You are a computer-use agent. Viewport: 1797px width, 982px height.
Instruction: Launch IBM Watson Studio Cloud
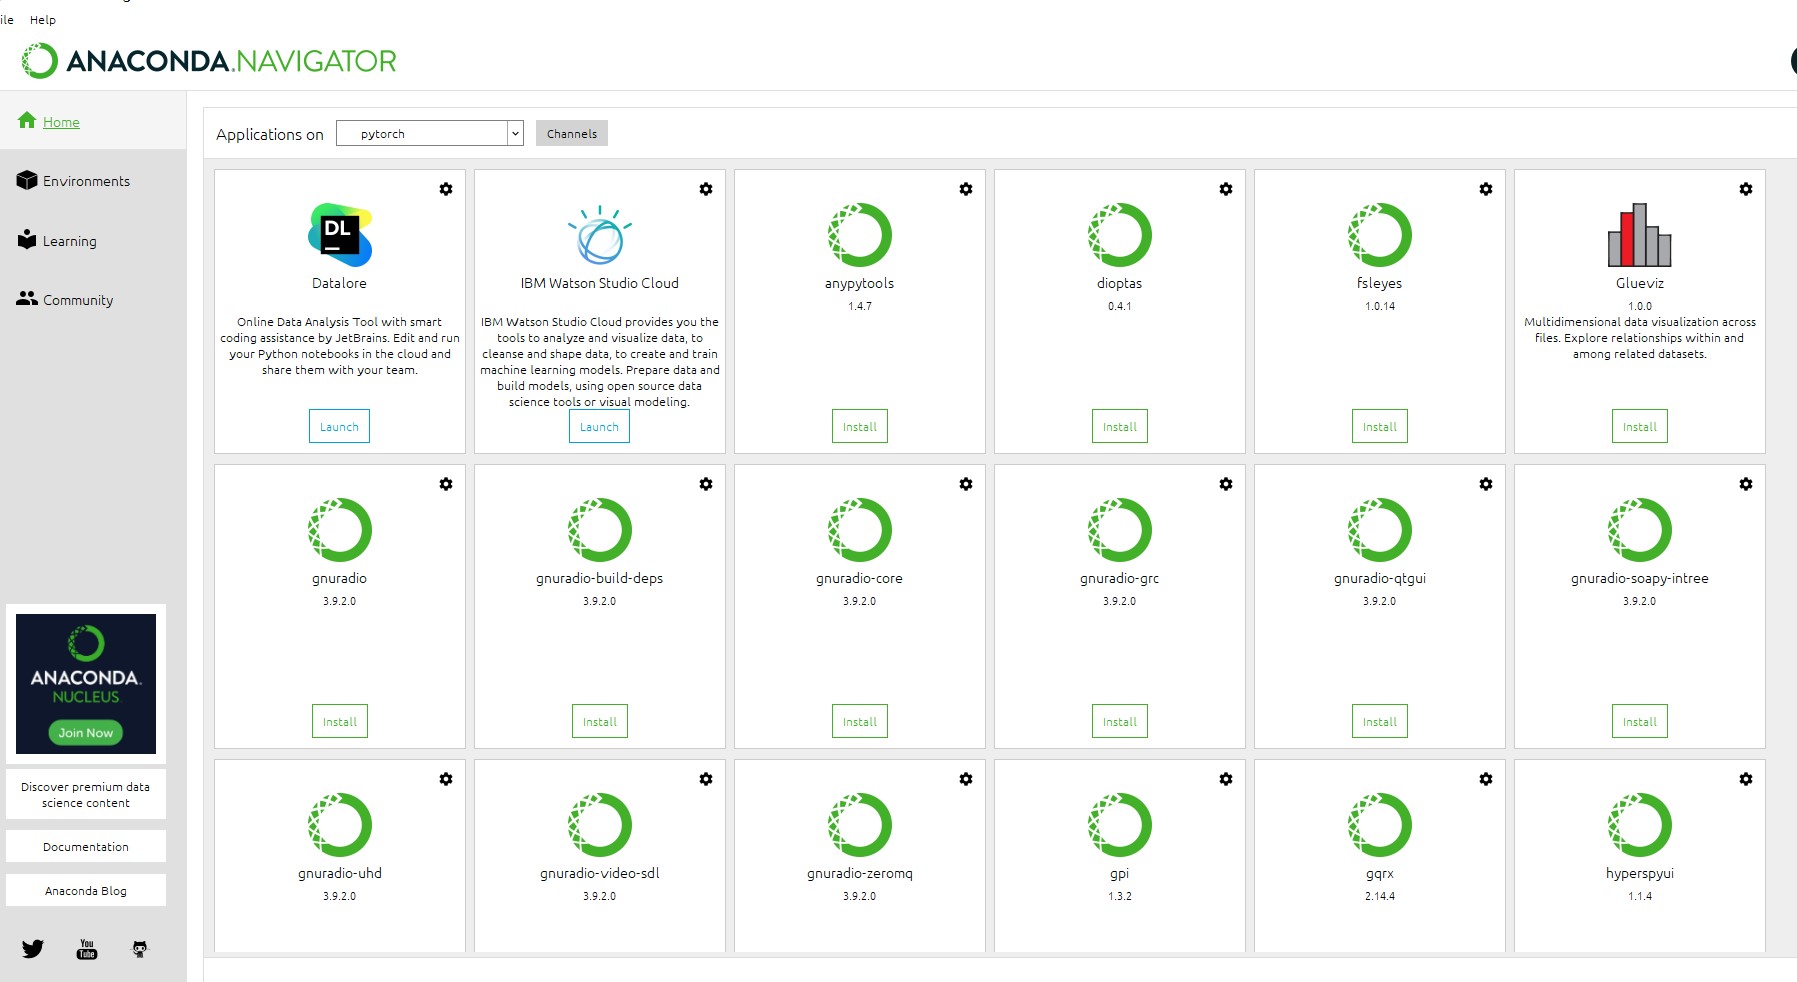coord(599,426)
